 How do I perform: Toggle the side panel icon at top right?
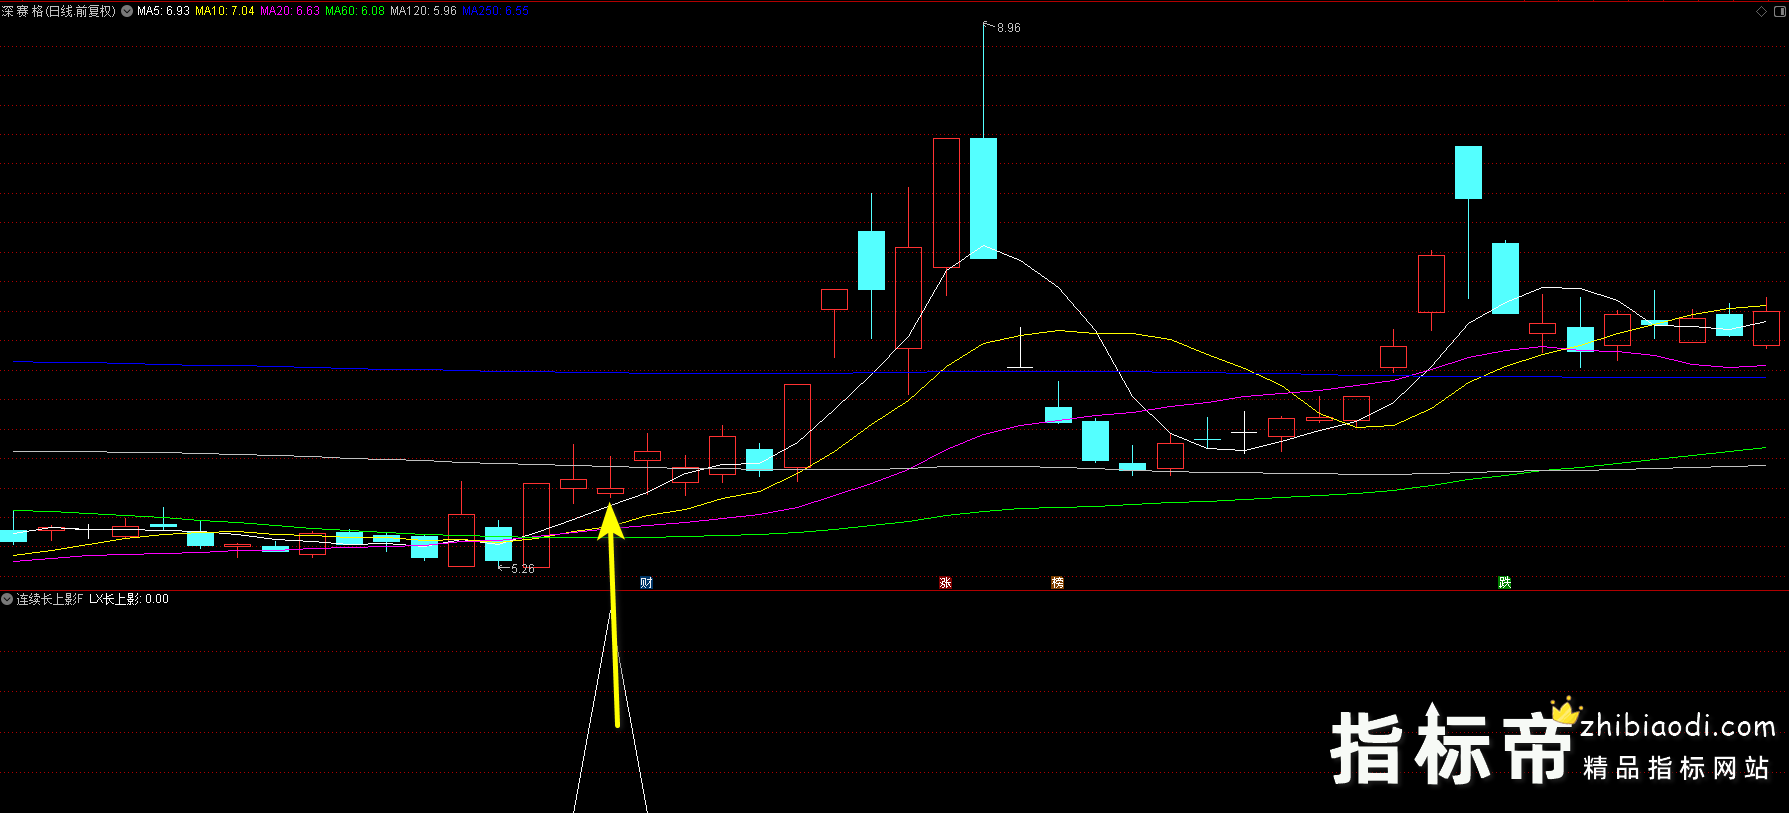pos(1779,11)
